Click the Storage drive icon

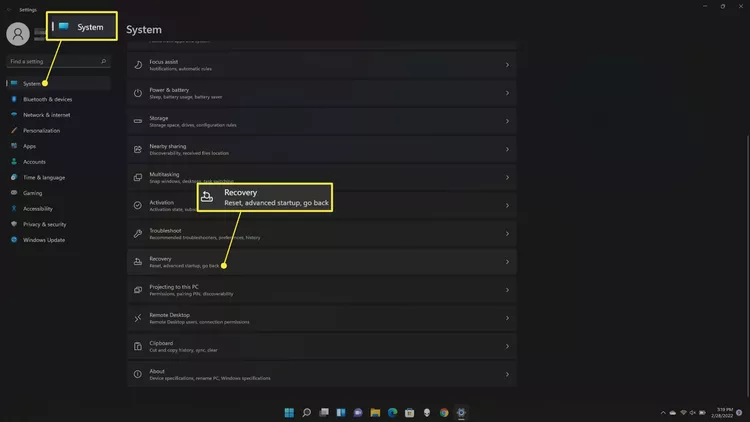pos(138,121)
